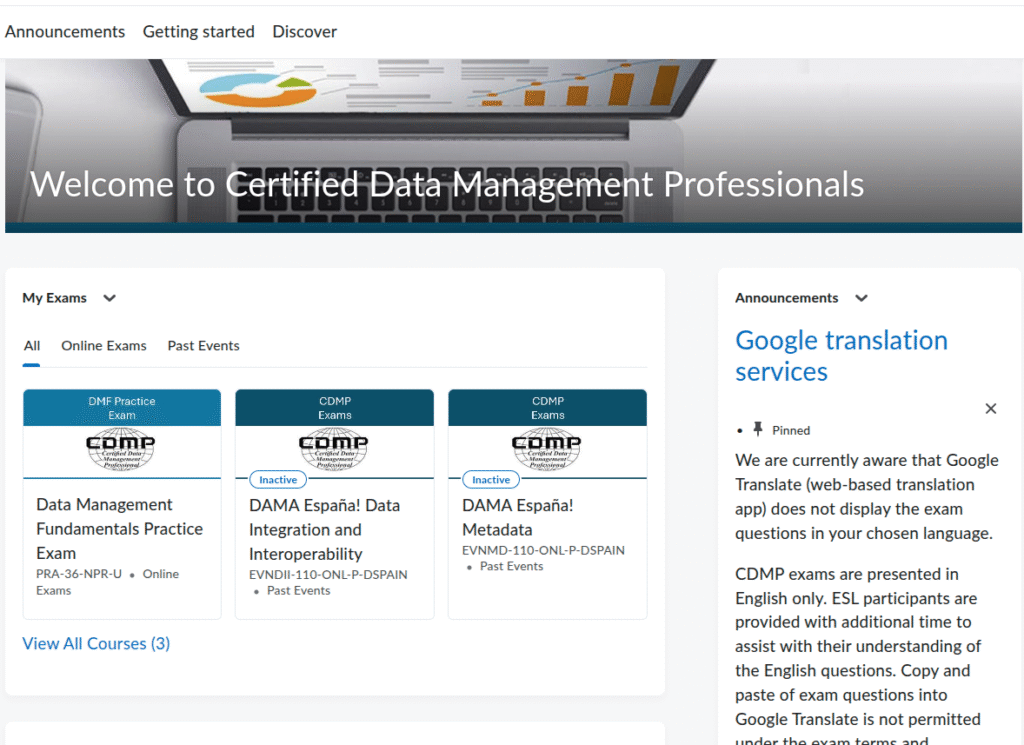Image resolution: width=1024 pixels, height=745 pixels.
Task: Click the course code EVNMD-110-ONL-P-DSPAIN
Action: tap(543, 550)
